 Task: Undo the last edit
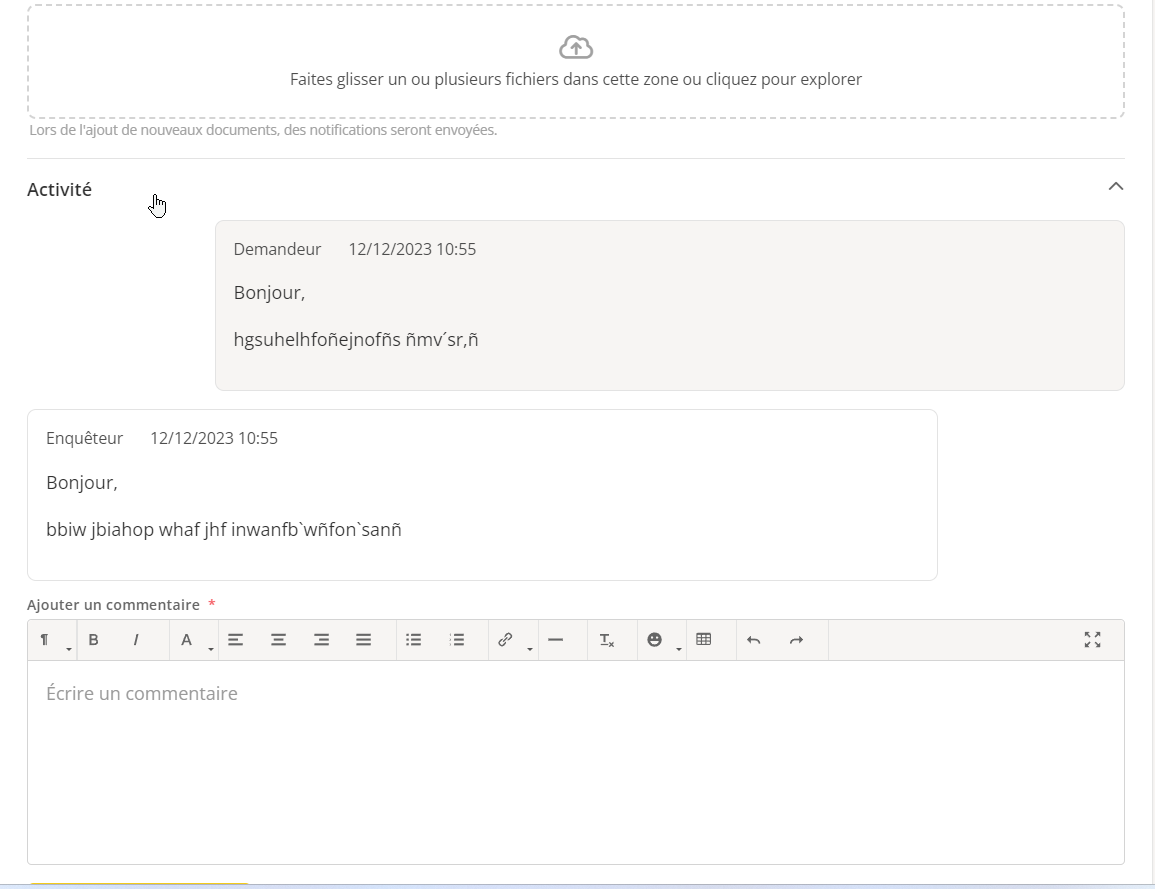(x=754, y=639)
